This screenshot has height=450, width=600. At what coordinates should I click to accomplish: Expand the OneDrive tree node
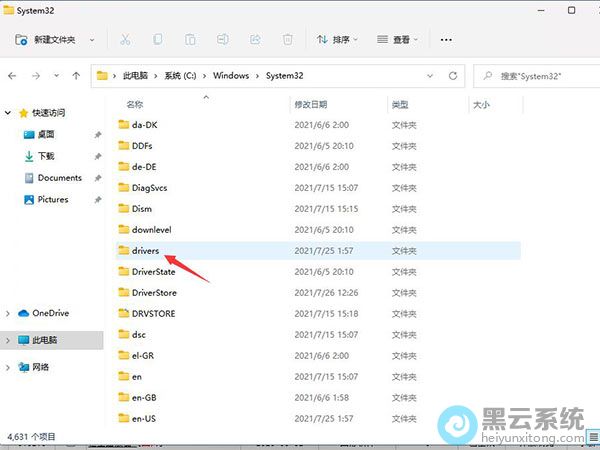click(x=9, y=313)
